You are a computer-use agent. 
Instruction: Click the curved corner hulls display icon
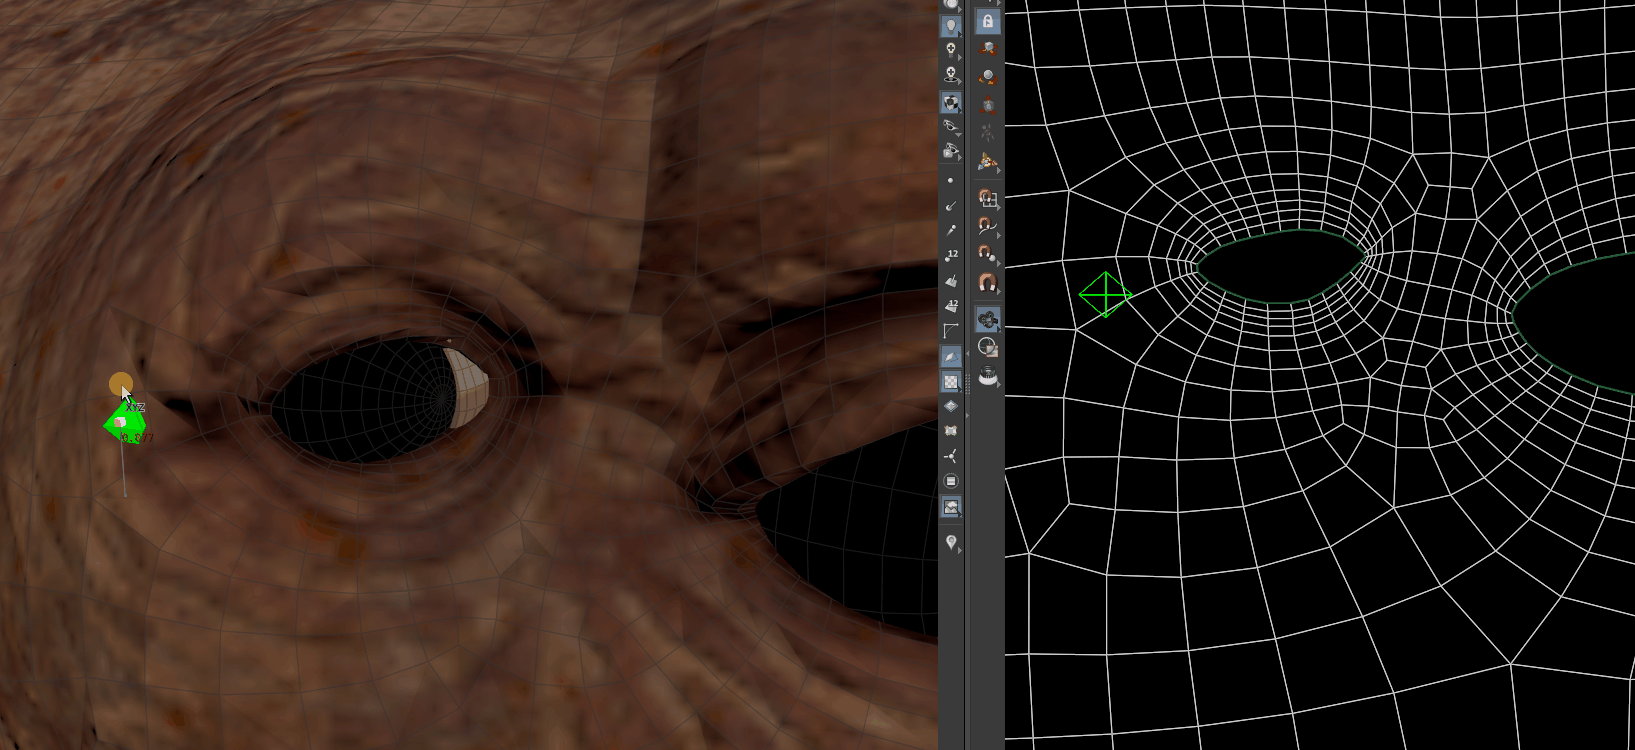(x=951, y=330)
